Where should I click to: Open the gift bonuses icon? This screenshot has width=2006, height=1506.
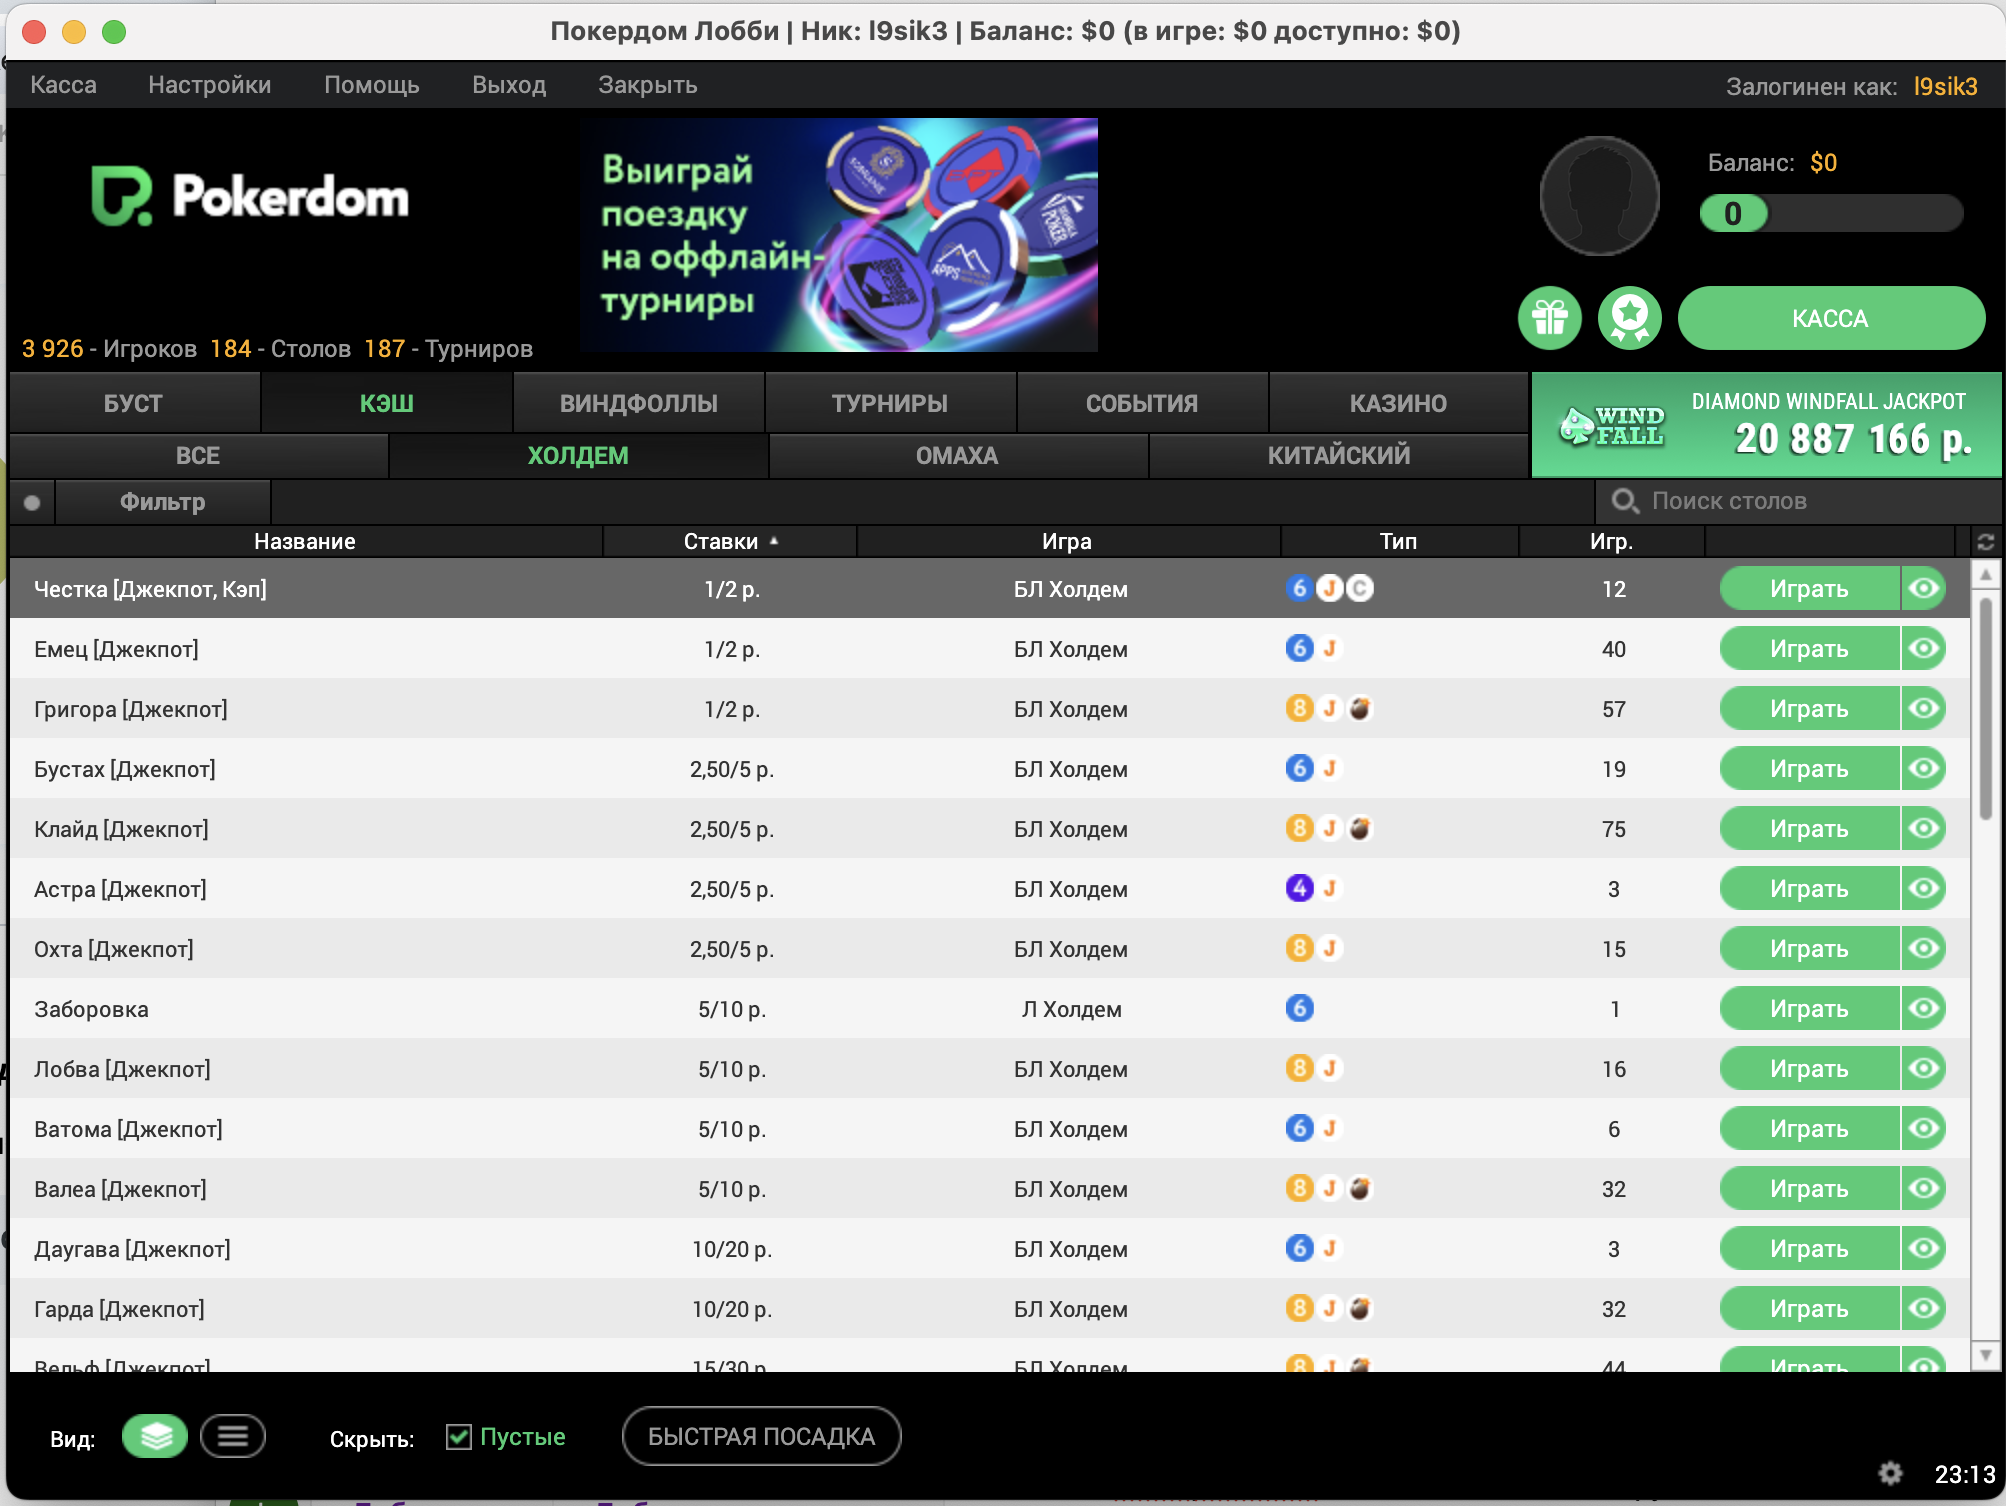pyautogui.click(x=1549, y=318)
